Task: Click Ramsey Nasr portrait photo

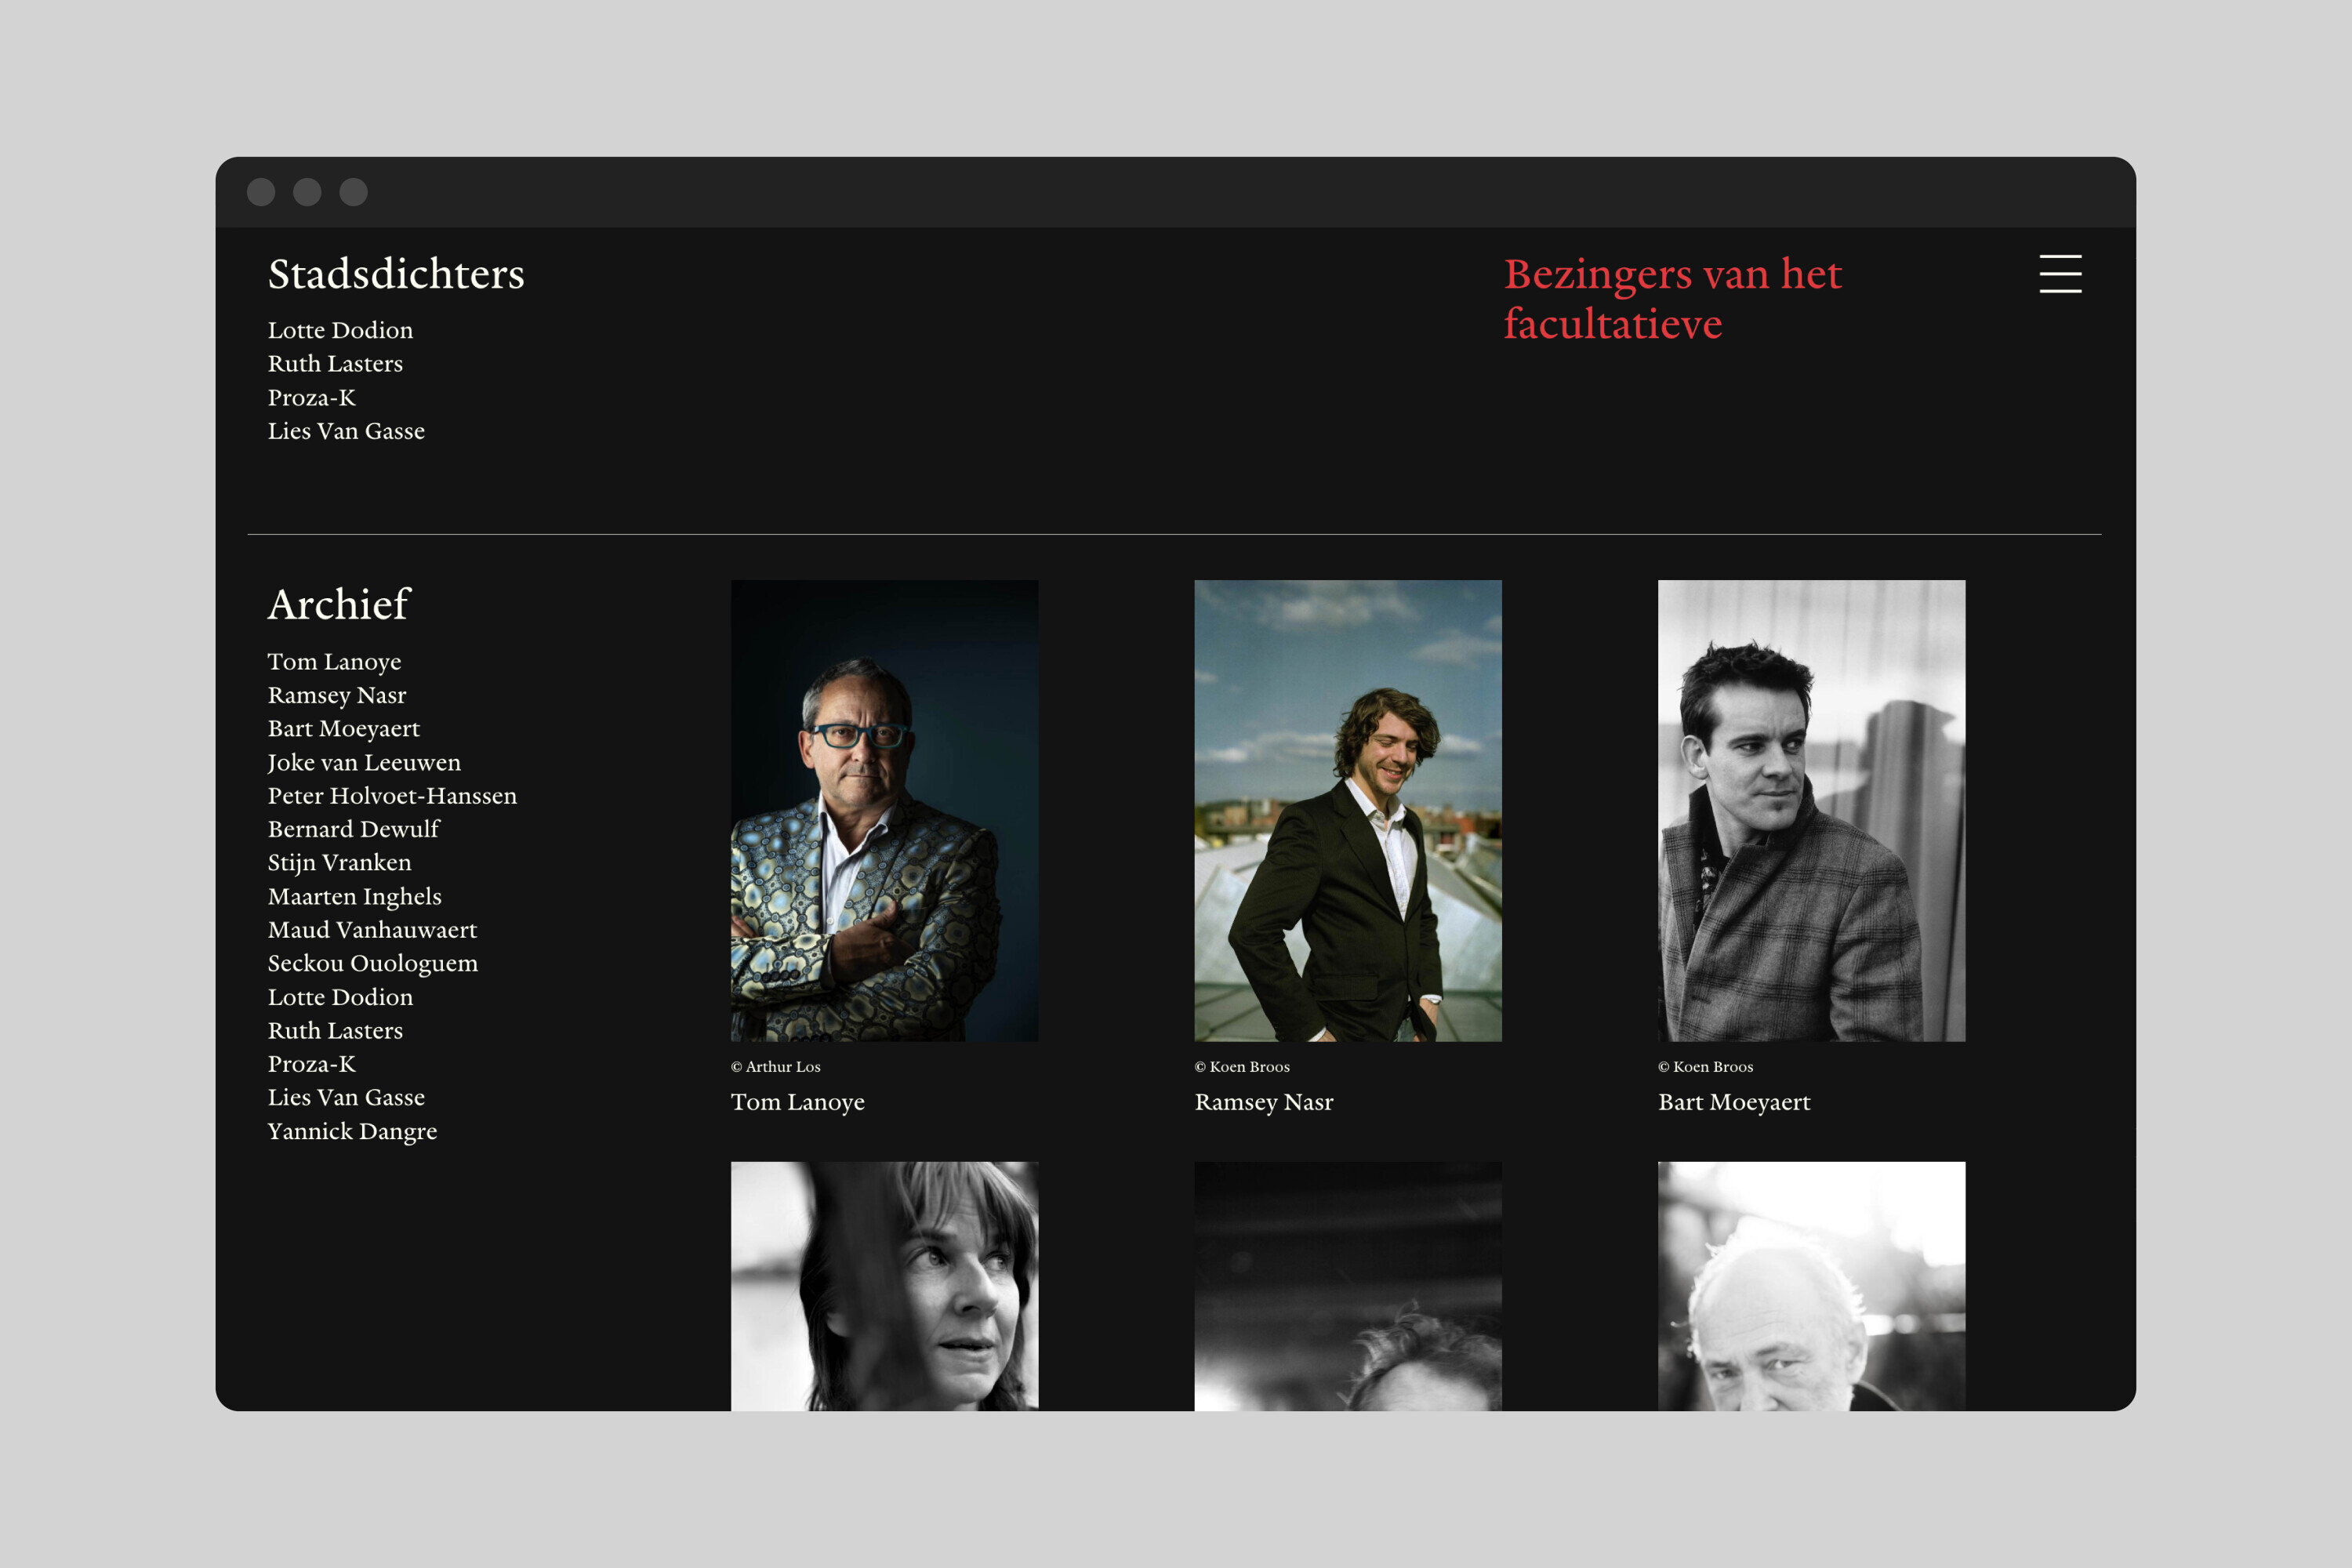Action: pos(1348,811)
